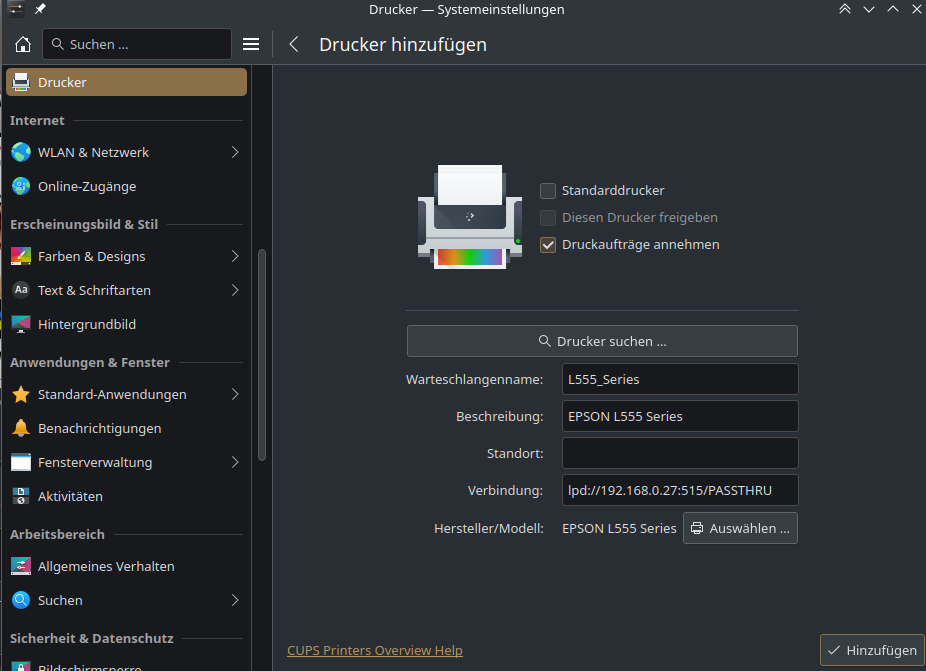Open the window menu icon in the title bar
The height and width of the screenshot is (671, 926).
click(16, 9)
